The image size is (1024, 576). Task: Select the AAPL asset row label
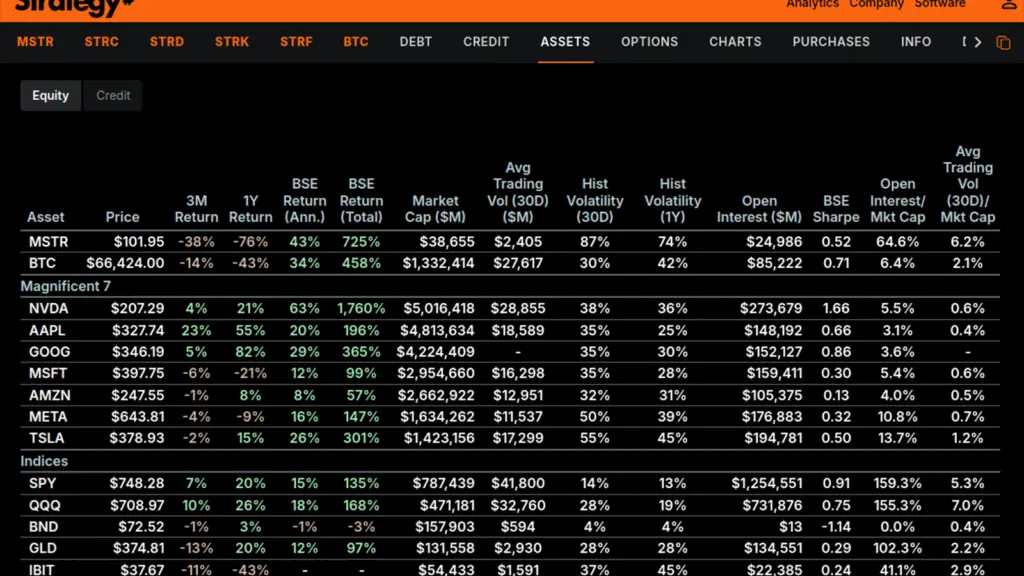coord(47,330)
